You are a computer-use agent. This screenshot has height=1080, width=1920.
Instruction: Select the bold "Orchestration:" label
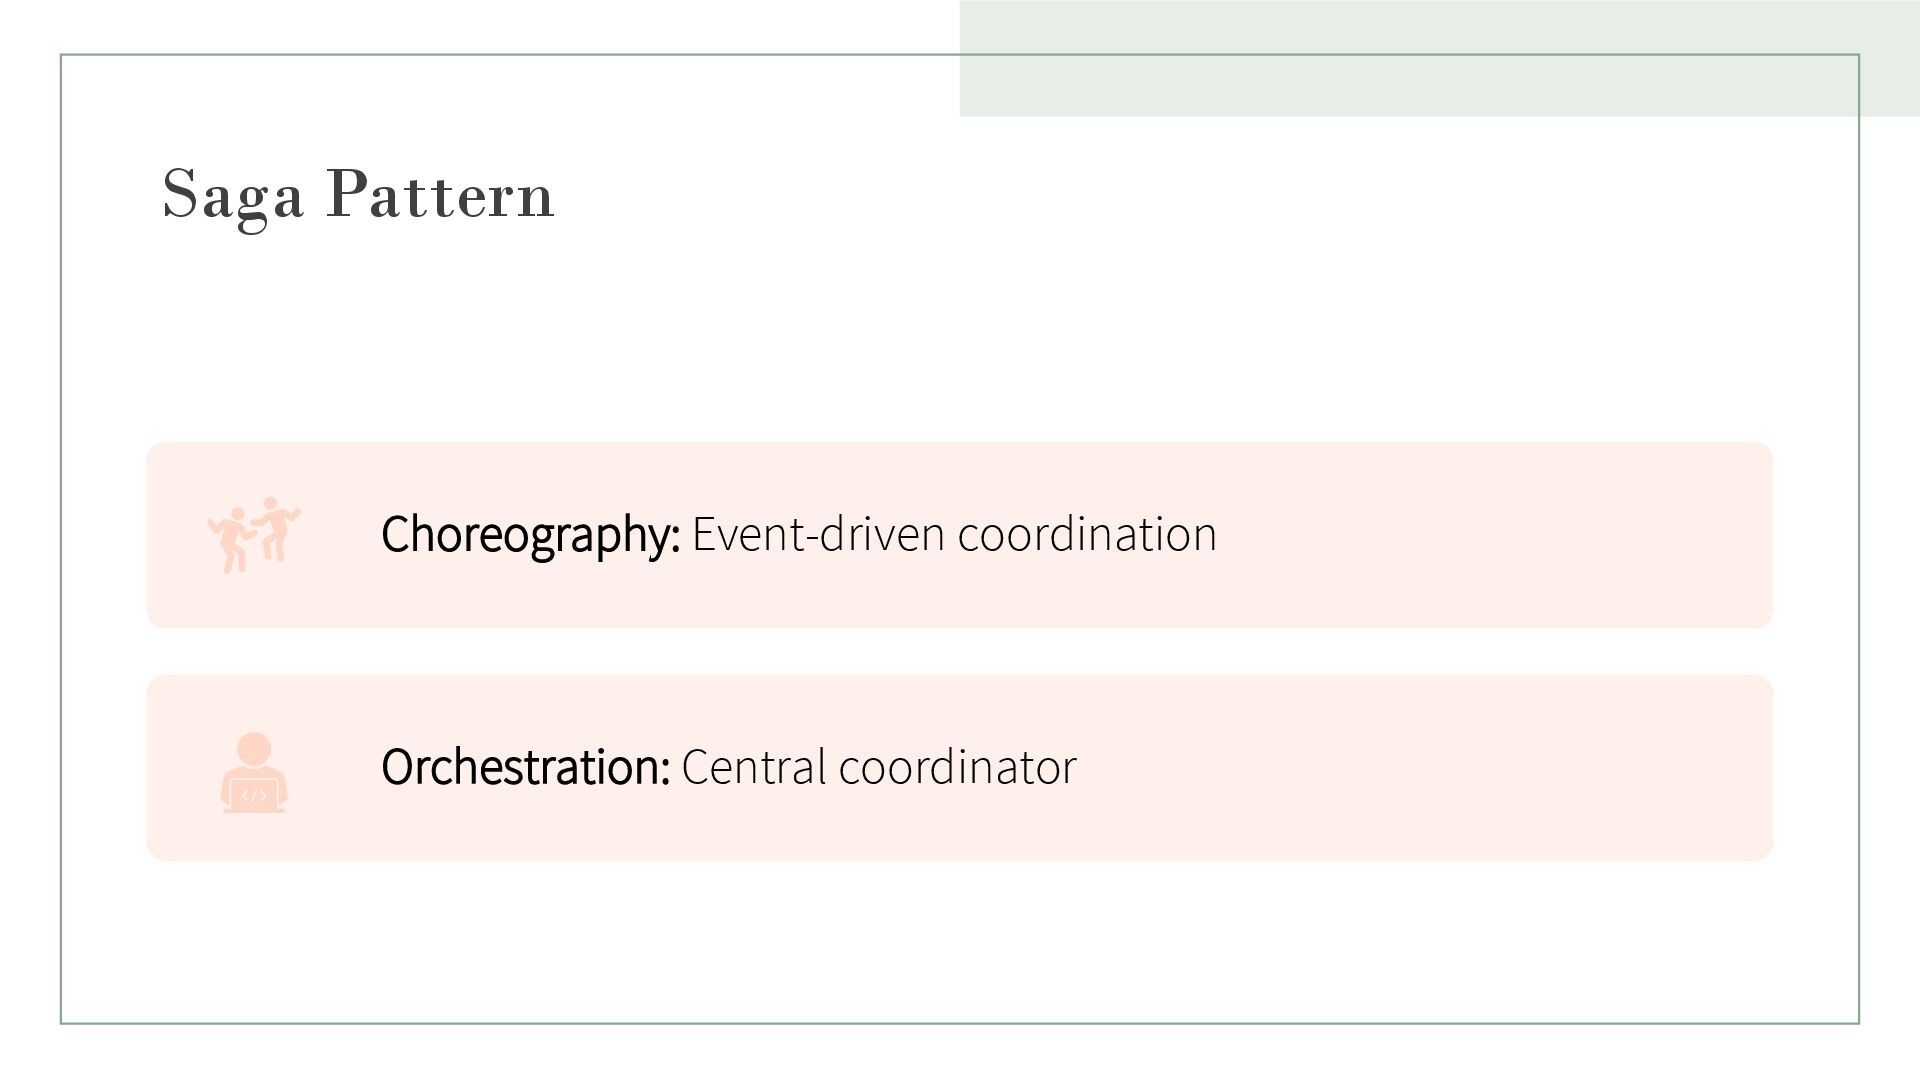(x=525, y=767)
